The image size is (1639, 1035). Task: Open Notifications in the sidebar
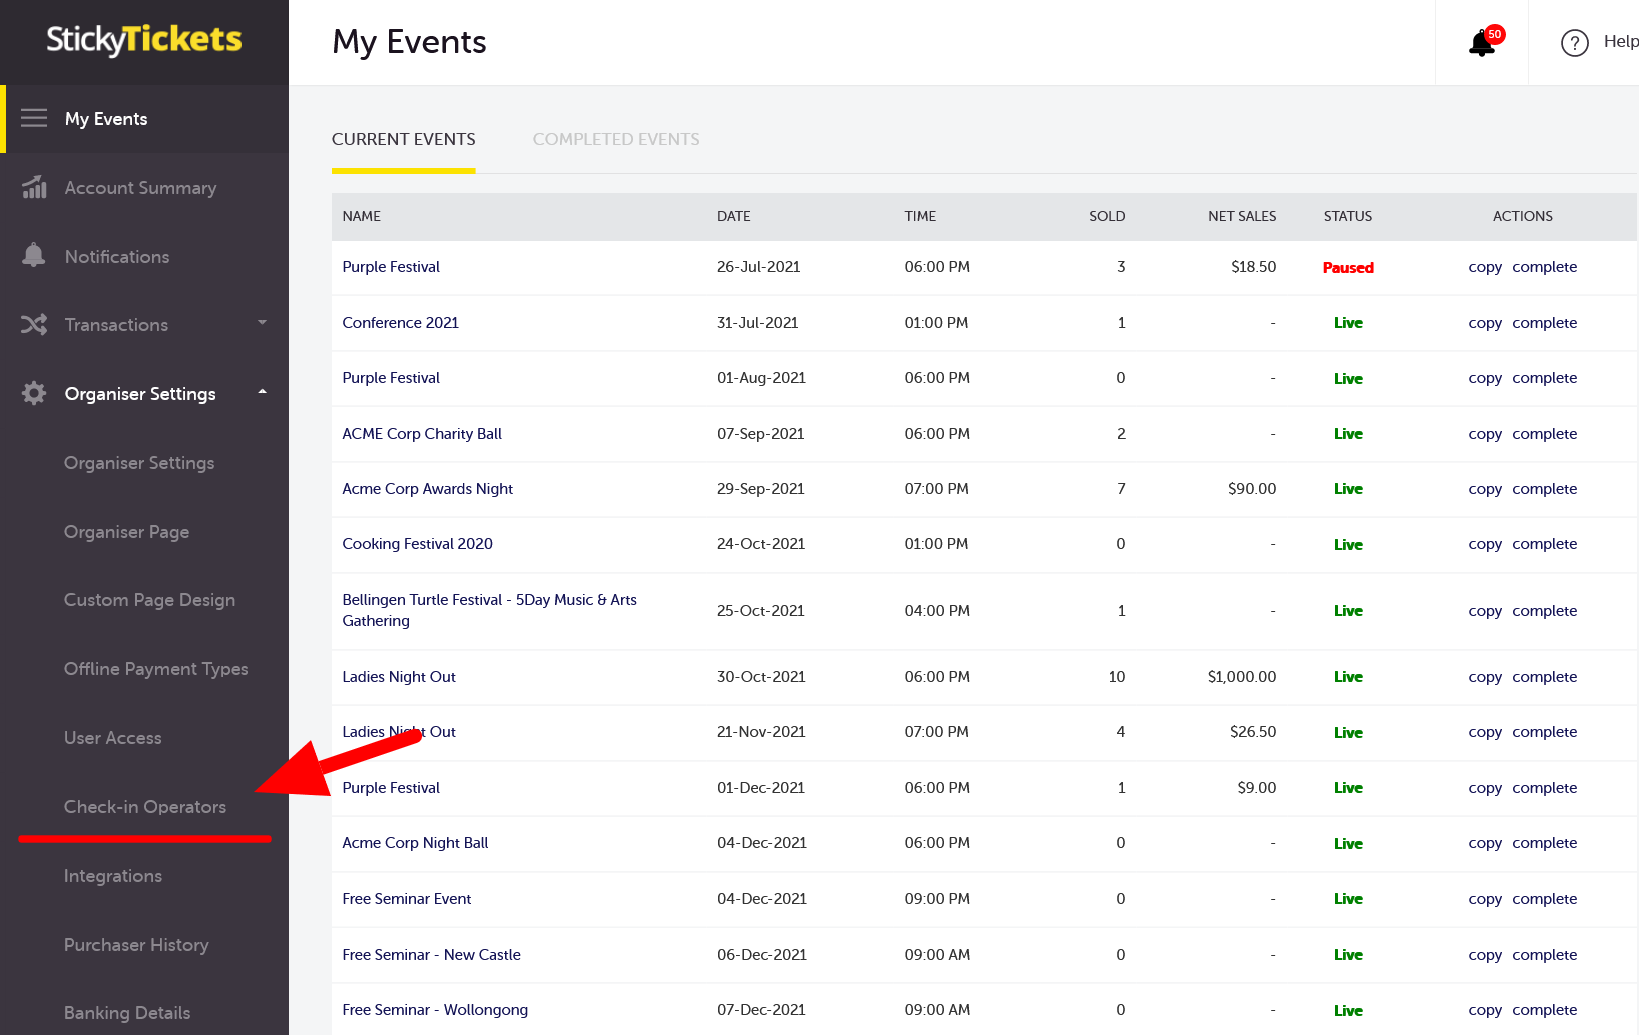tap(117, 257)
